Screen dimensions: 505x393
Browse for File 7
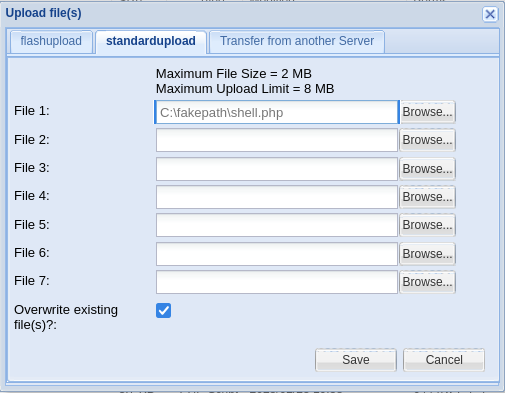pyautogui.click(x=427, y=282)
